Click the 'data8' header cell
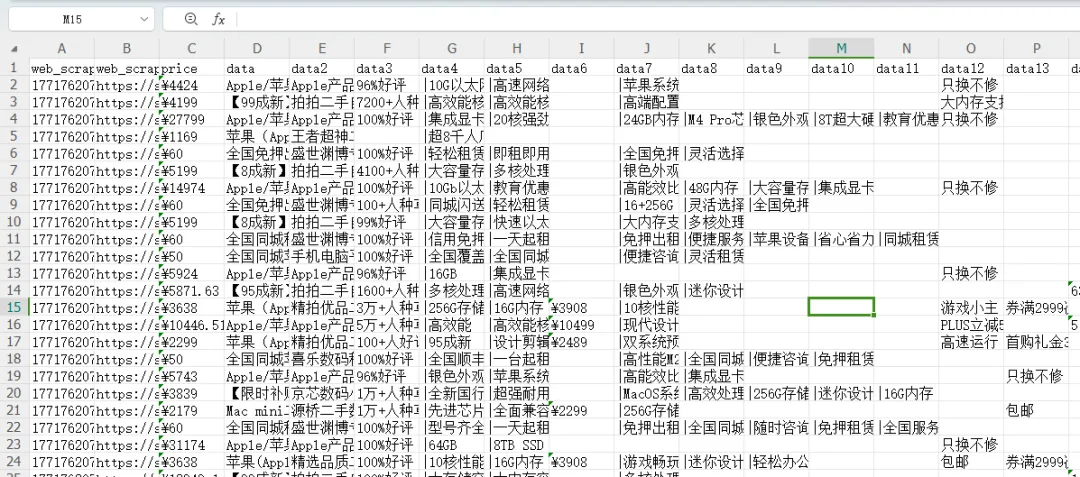 click(x=712, y=68)
